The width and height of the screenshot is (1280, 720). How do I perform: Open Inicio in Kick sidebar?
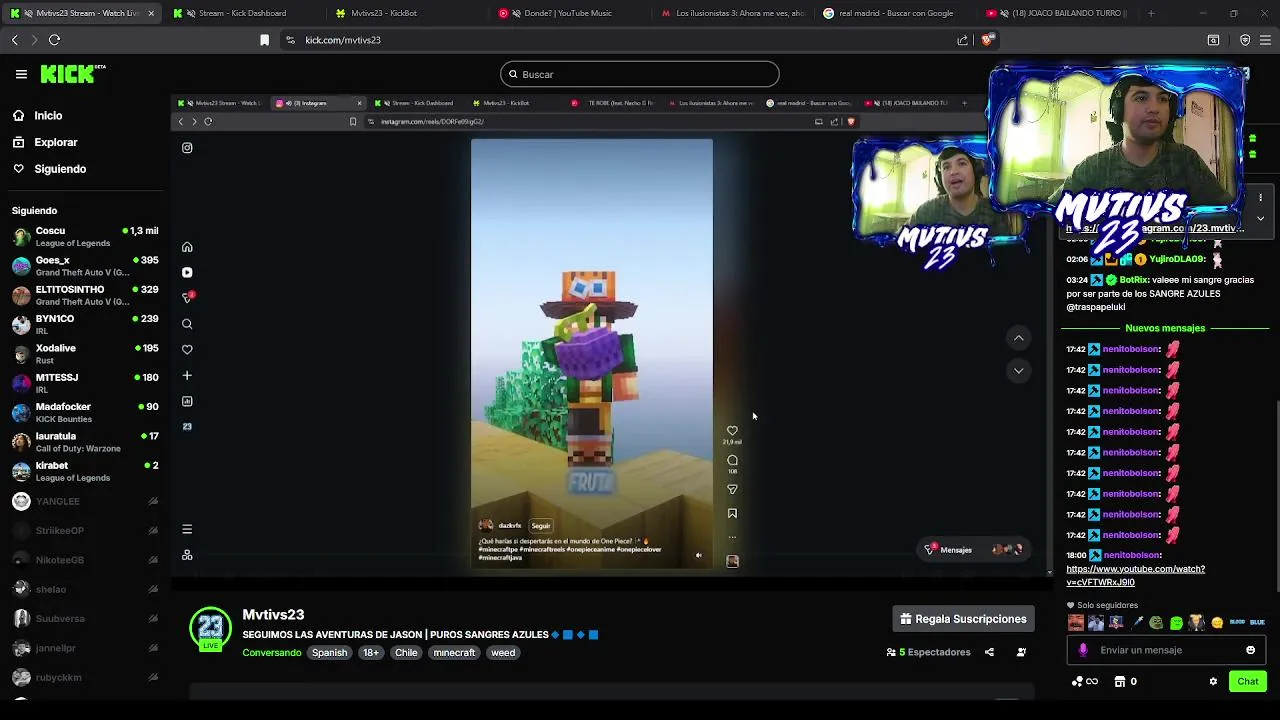click(48, 116)
